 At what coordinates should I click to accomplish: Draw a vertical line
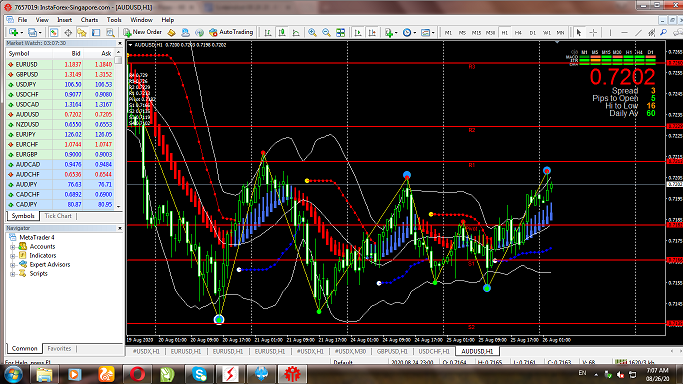click(610, 33)
